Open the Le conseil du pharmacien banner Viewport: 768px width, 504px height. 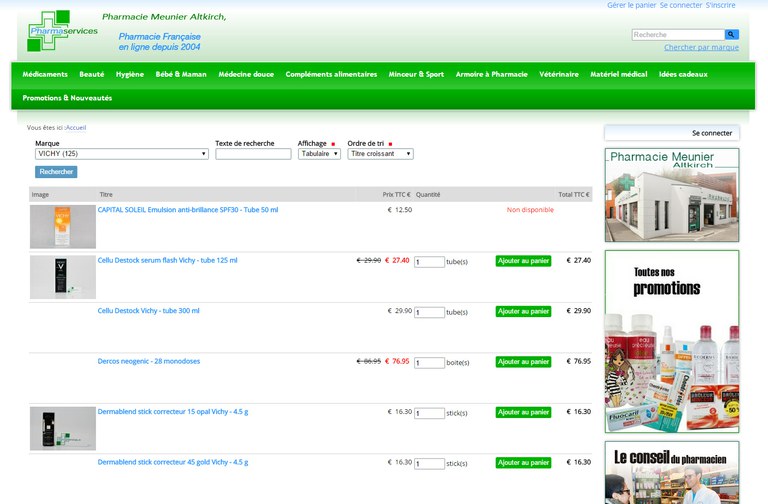click(671, 472)
